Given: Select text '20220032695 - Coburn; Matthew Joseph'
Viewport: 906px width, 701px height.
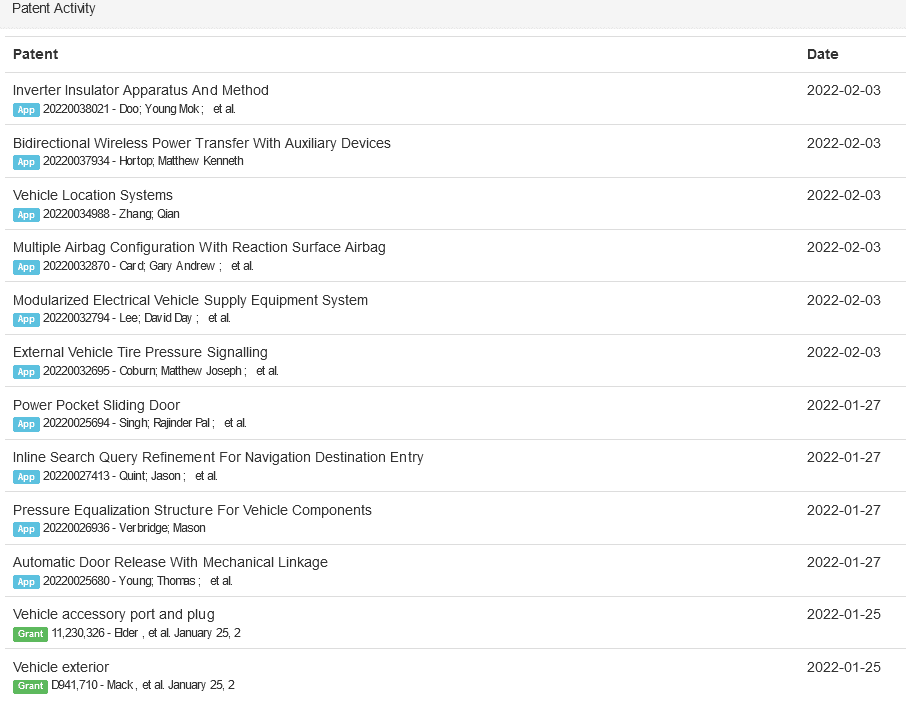Looking at the screenshot, I should pos(142,371).
